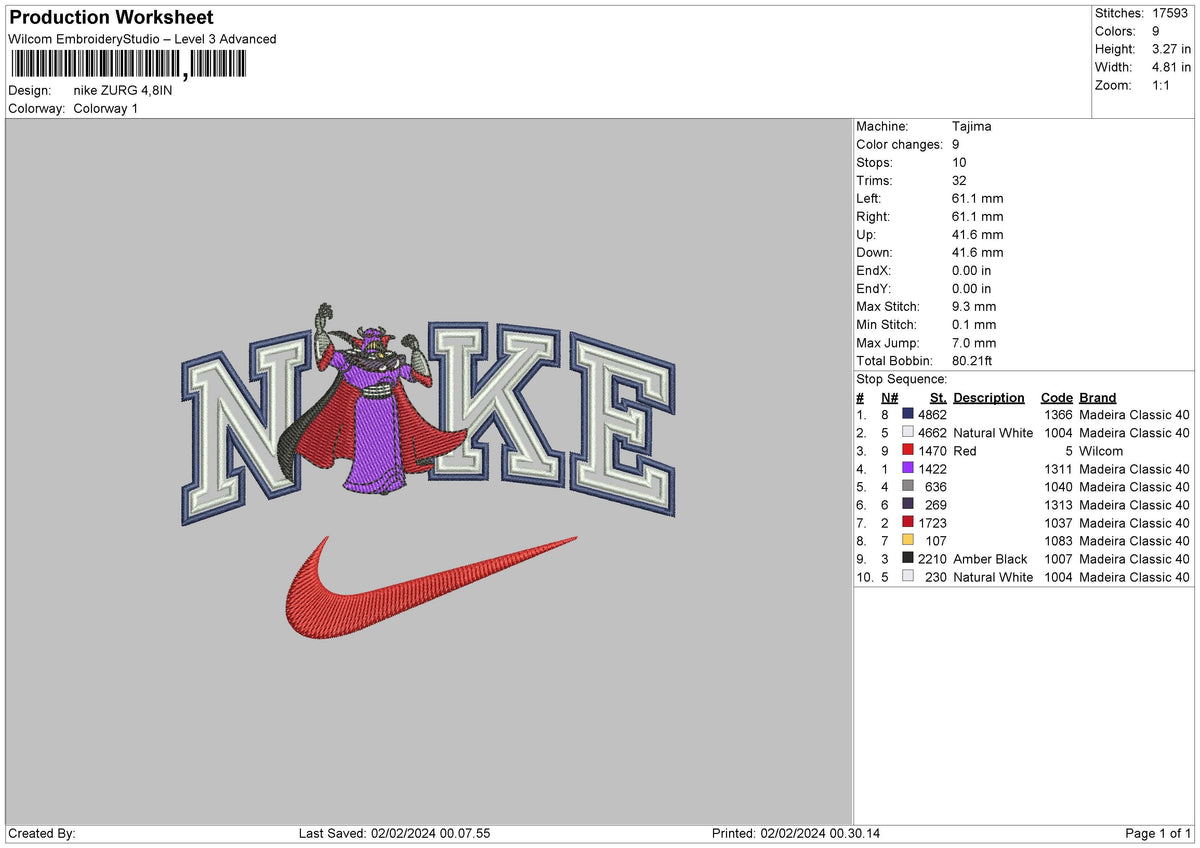Click the Wilcom EmbroideryStudio Level 3 Advanced text
1200x848 pixels.
point(142,39)
